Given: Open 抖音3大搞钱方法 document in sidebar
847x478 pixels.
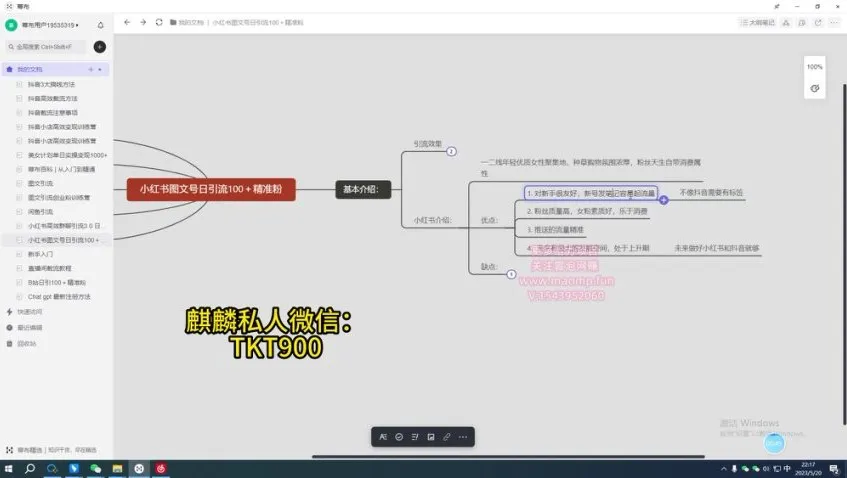Looking at the screenshot, I should 52,84.
